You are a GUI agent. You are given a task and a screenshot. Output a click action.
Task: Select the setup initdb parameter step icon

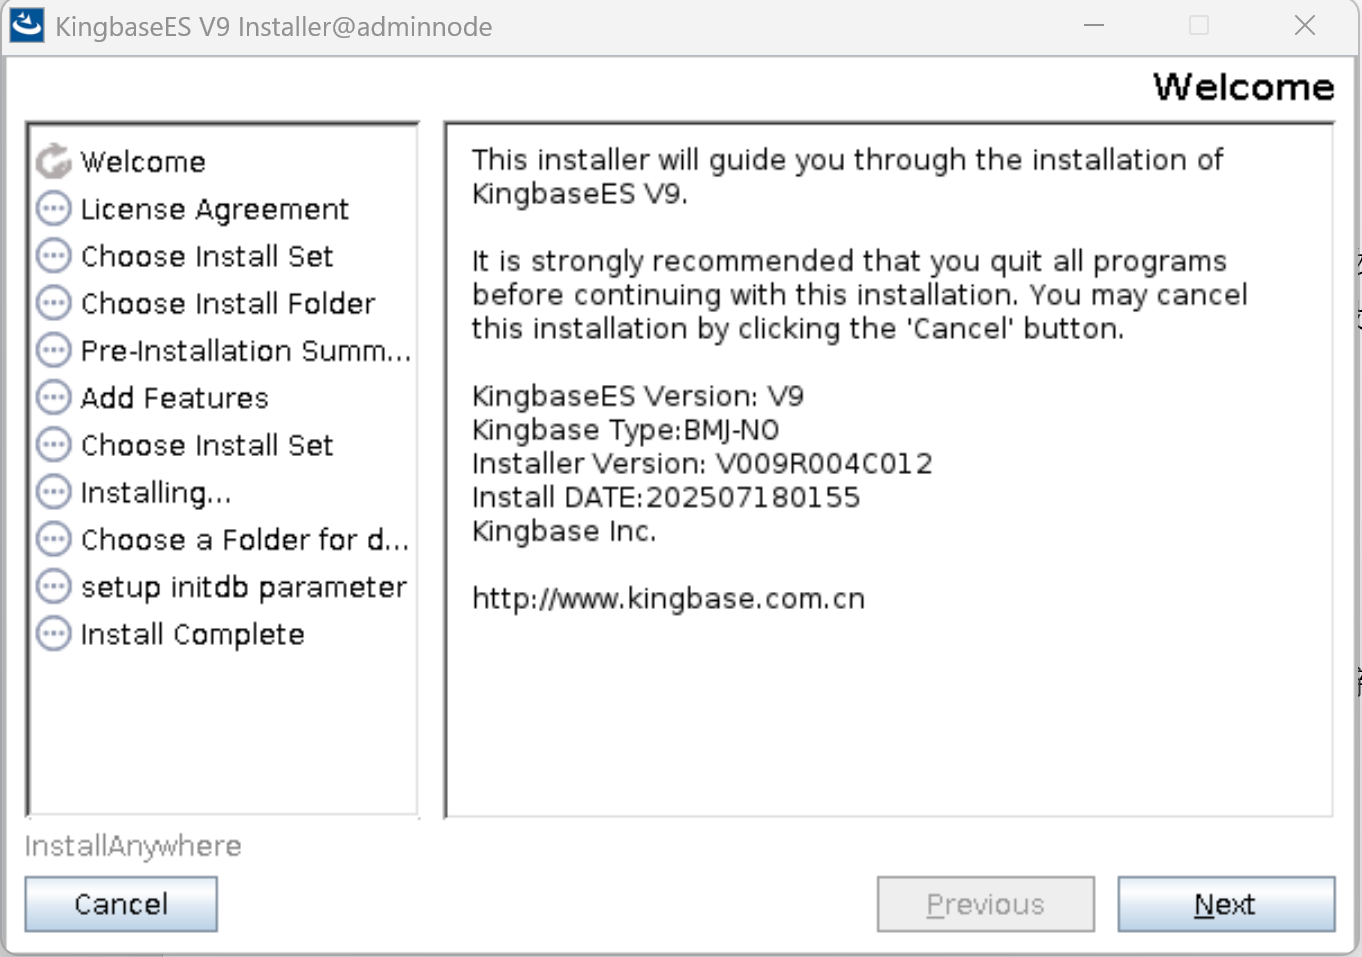point(53,587)
